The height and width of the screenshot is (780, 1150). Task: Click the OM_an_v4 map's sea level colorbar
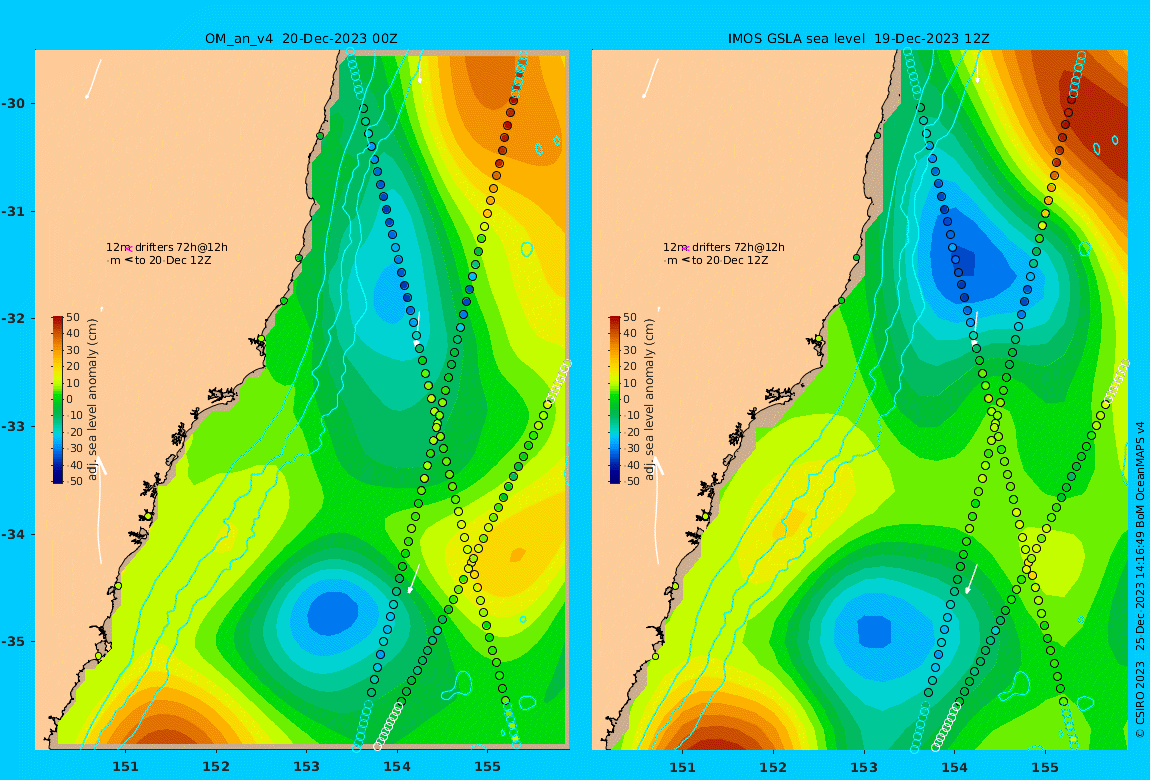58,400
